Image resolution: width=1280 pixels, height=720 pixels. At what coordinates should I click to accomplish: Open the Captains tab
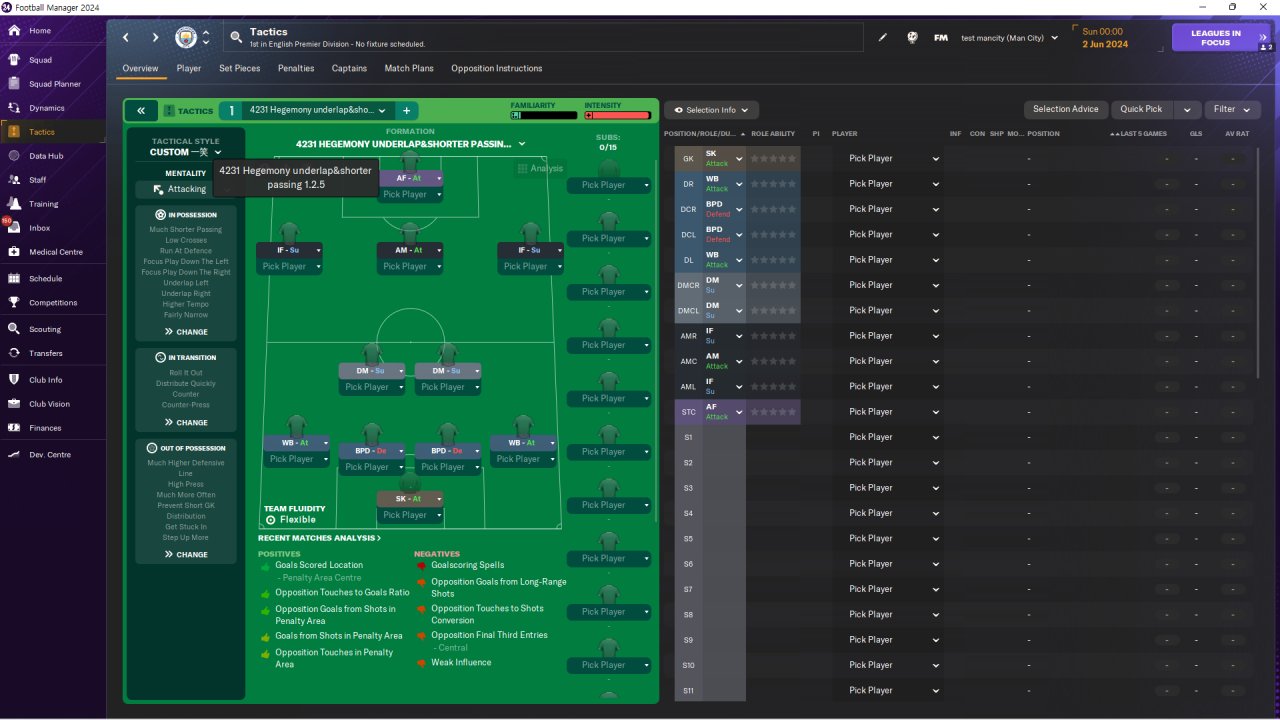coord(349,68)
